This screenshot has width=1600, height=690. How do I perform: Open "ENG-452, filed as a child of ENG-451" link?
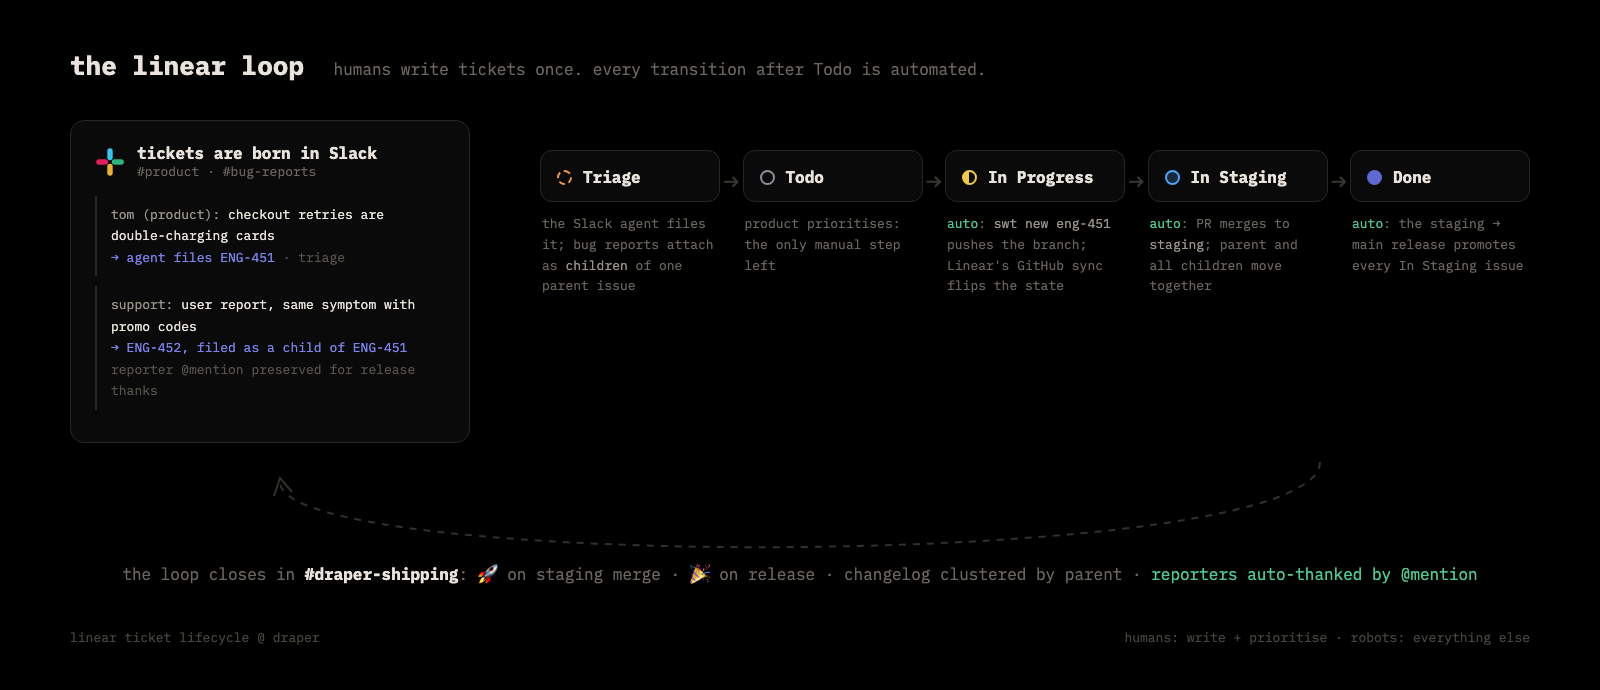[259, 347]
